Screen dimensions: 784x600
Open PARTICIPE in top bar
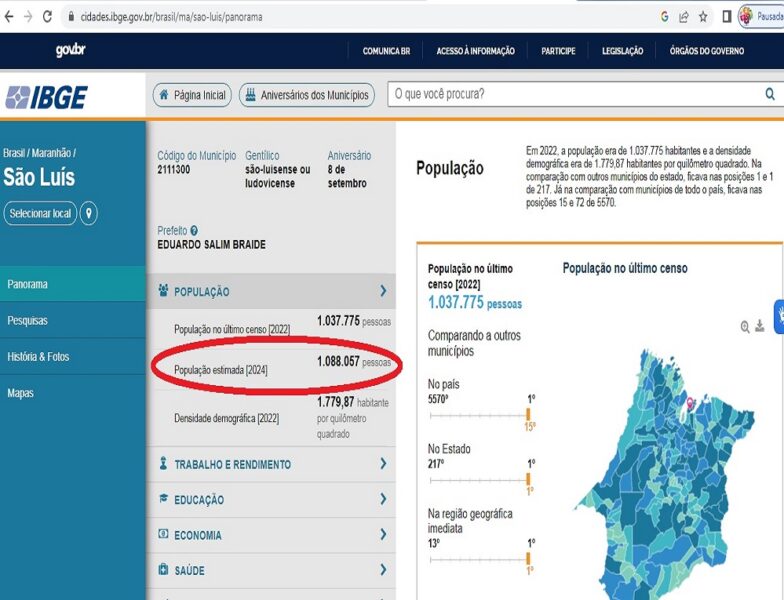[x=558, y=51]
